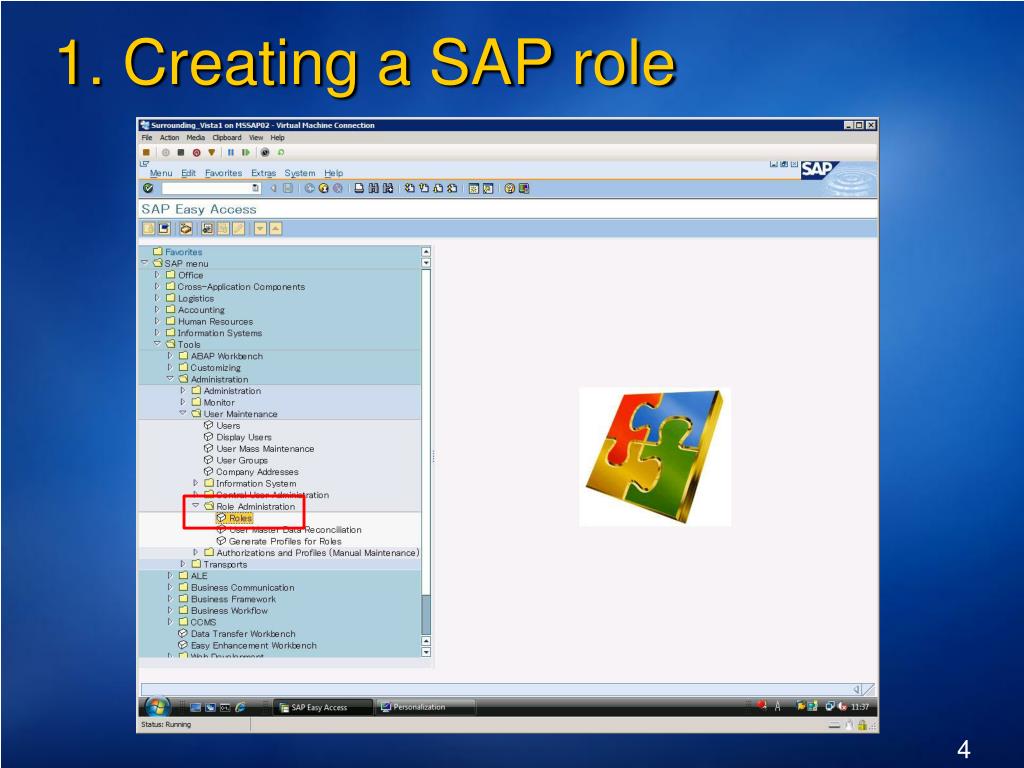Select the Favorites folder in tree
This screenshot has height=768, width=1024.
click(178, 251)
